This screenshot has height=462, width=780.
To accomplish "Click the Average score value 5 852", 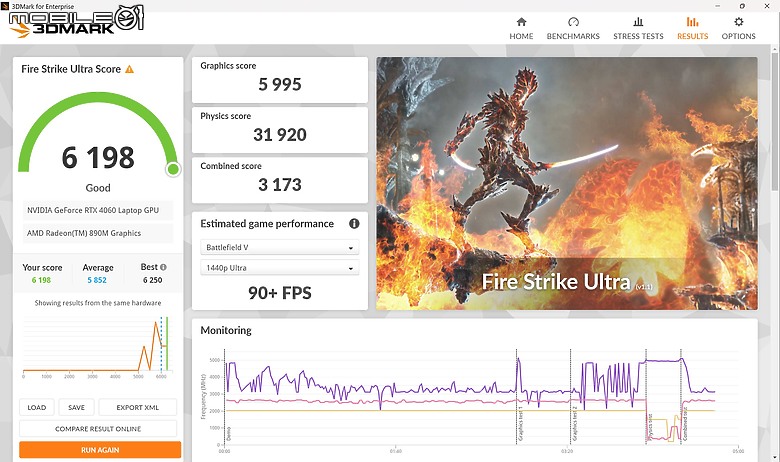I will (97, 280).
